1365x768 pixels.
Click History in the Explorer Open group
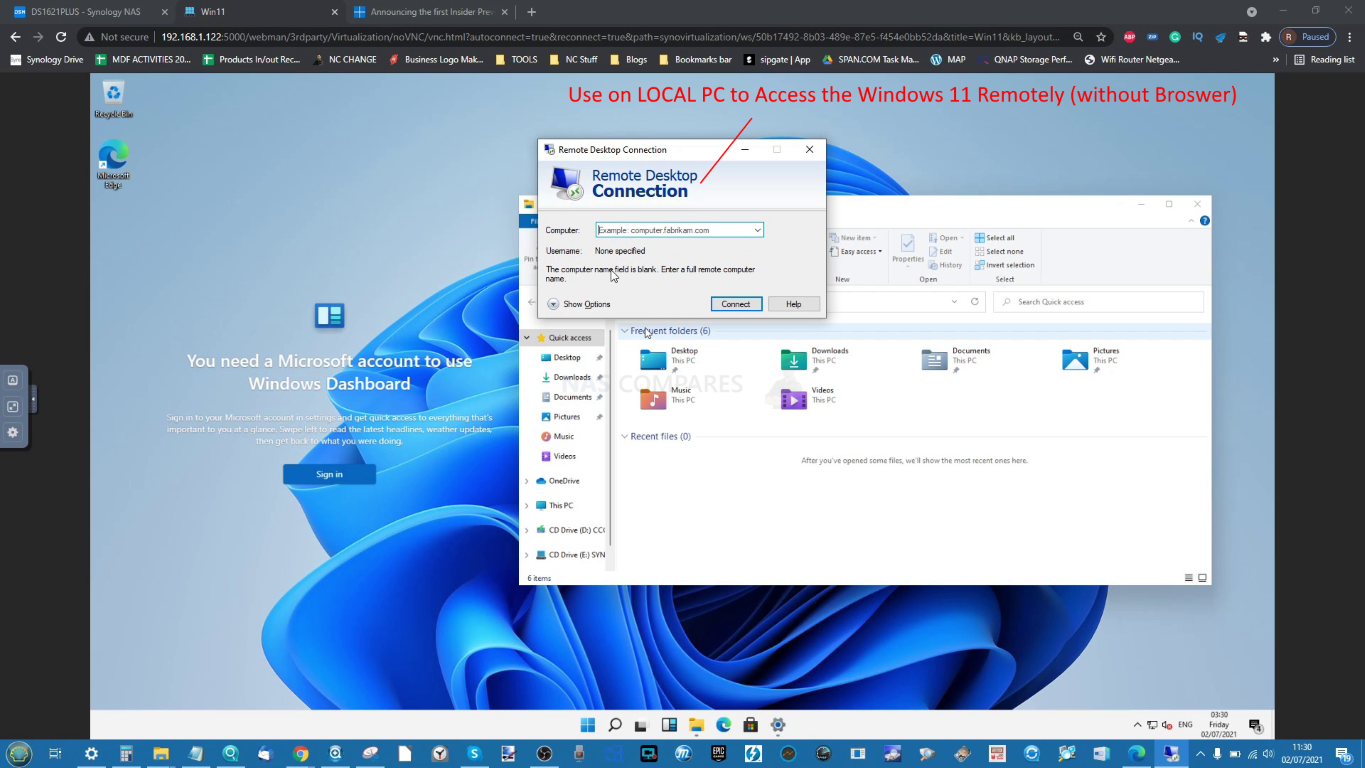pyautogui.click(x=946, y=265)
